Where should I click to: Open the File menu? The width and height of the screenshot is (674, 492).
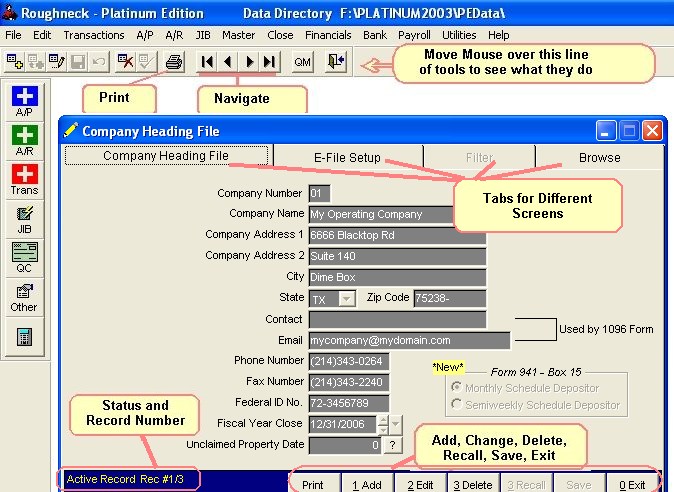(x=13, y=35)
